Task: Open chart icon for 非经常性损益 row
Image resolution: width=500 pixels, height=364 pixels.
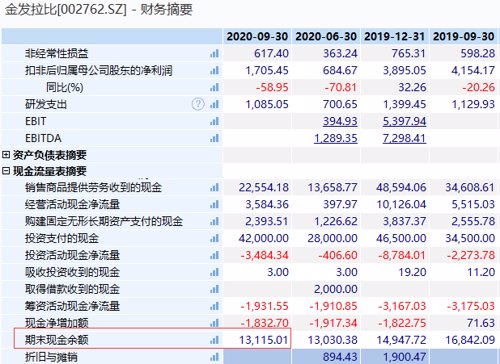Action: 214,53
